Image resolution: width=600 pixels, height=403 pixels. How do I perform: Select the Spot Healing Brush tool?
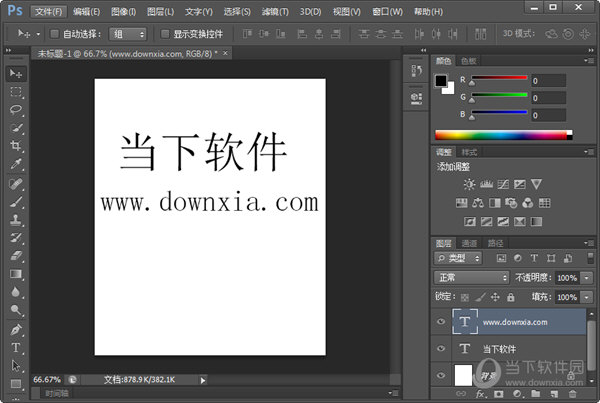16,184
